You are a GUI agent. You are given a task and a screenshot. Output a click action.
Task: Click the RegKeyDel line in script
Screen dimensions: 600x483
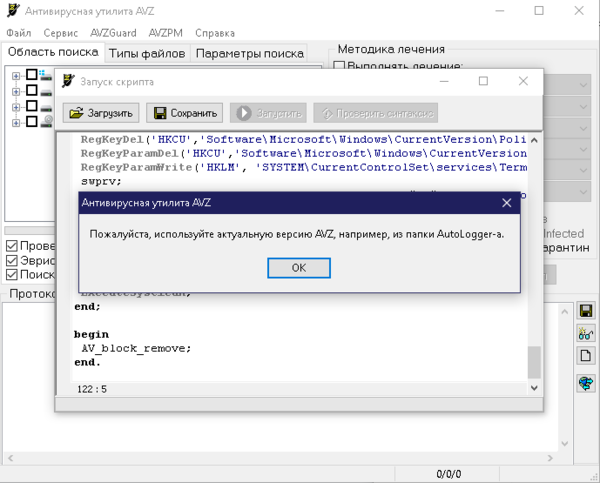coord(303,139)
